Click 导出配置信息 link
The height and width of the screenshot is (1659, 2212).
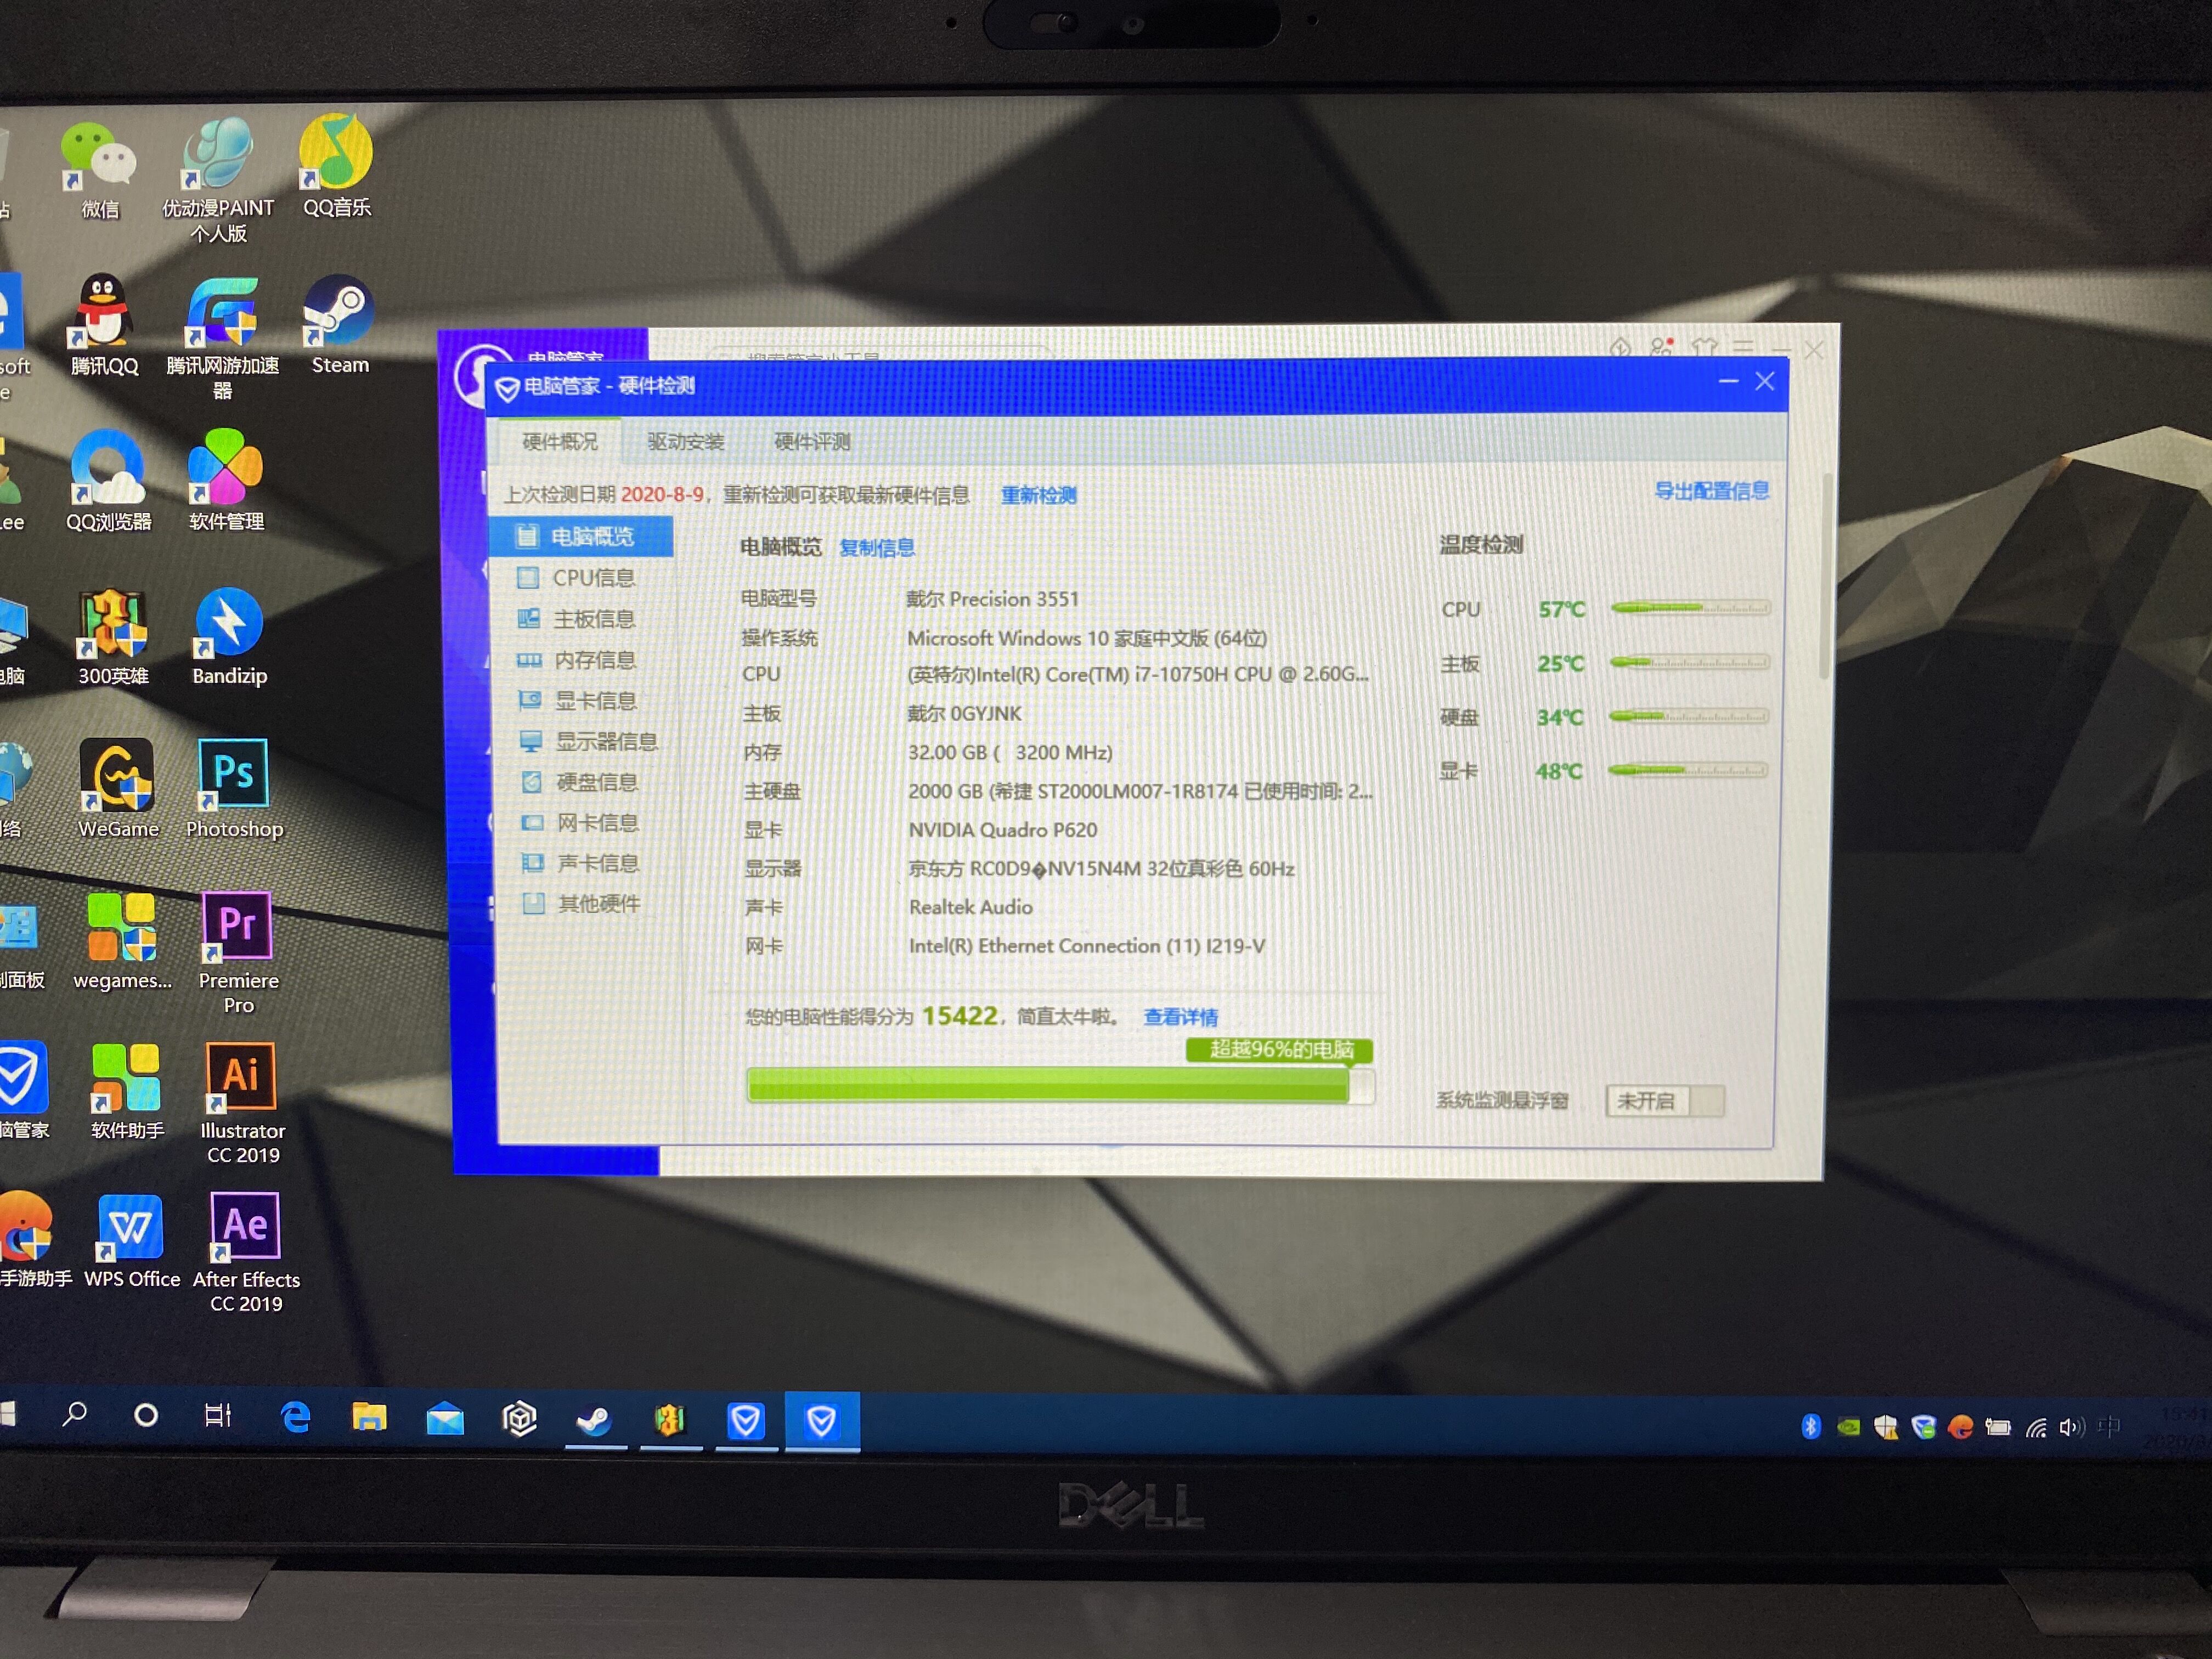1711,491
